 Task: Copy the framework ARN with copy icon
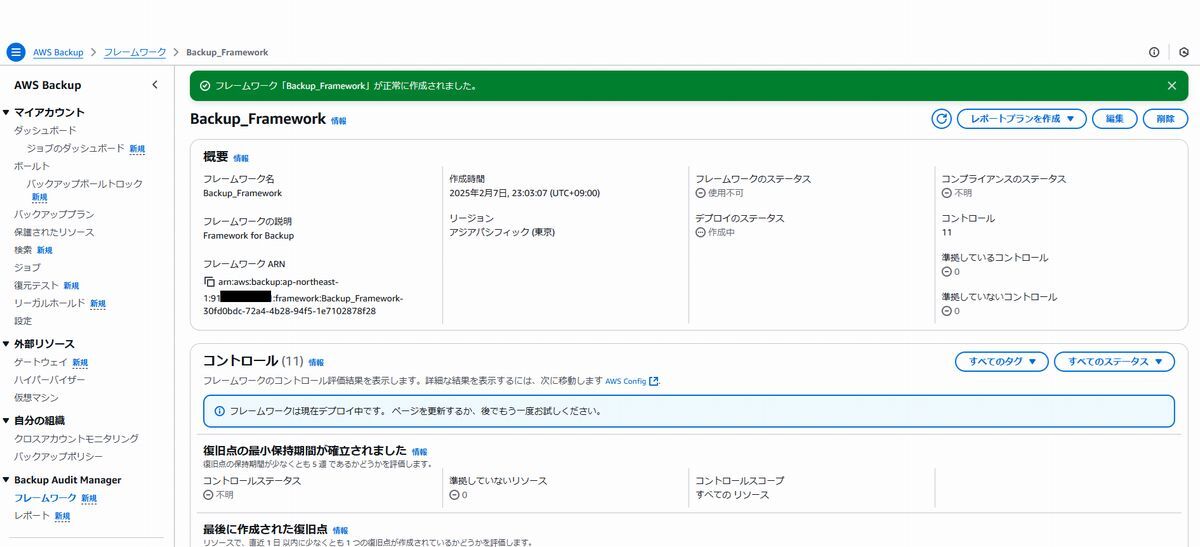[209, 283]
